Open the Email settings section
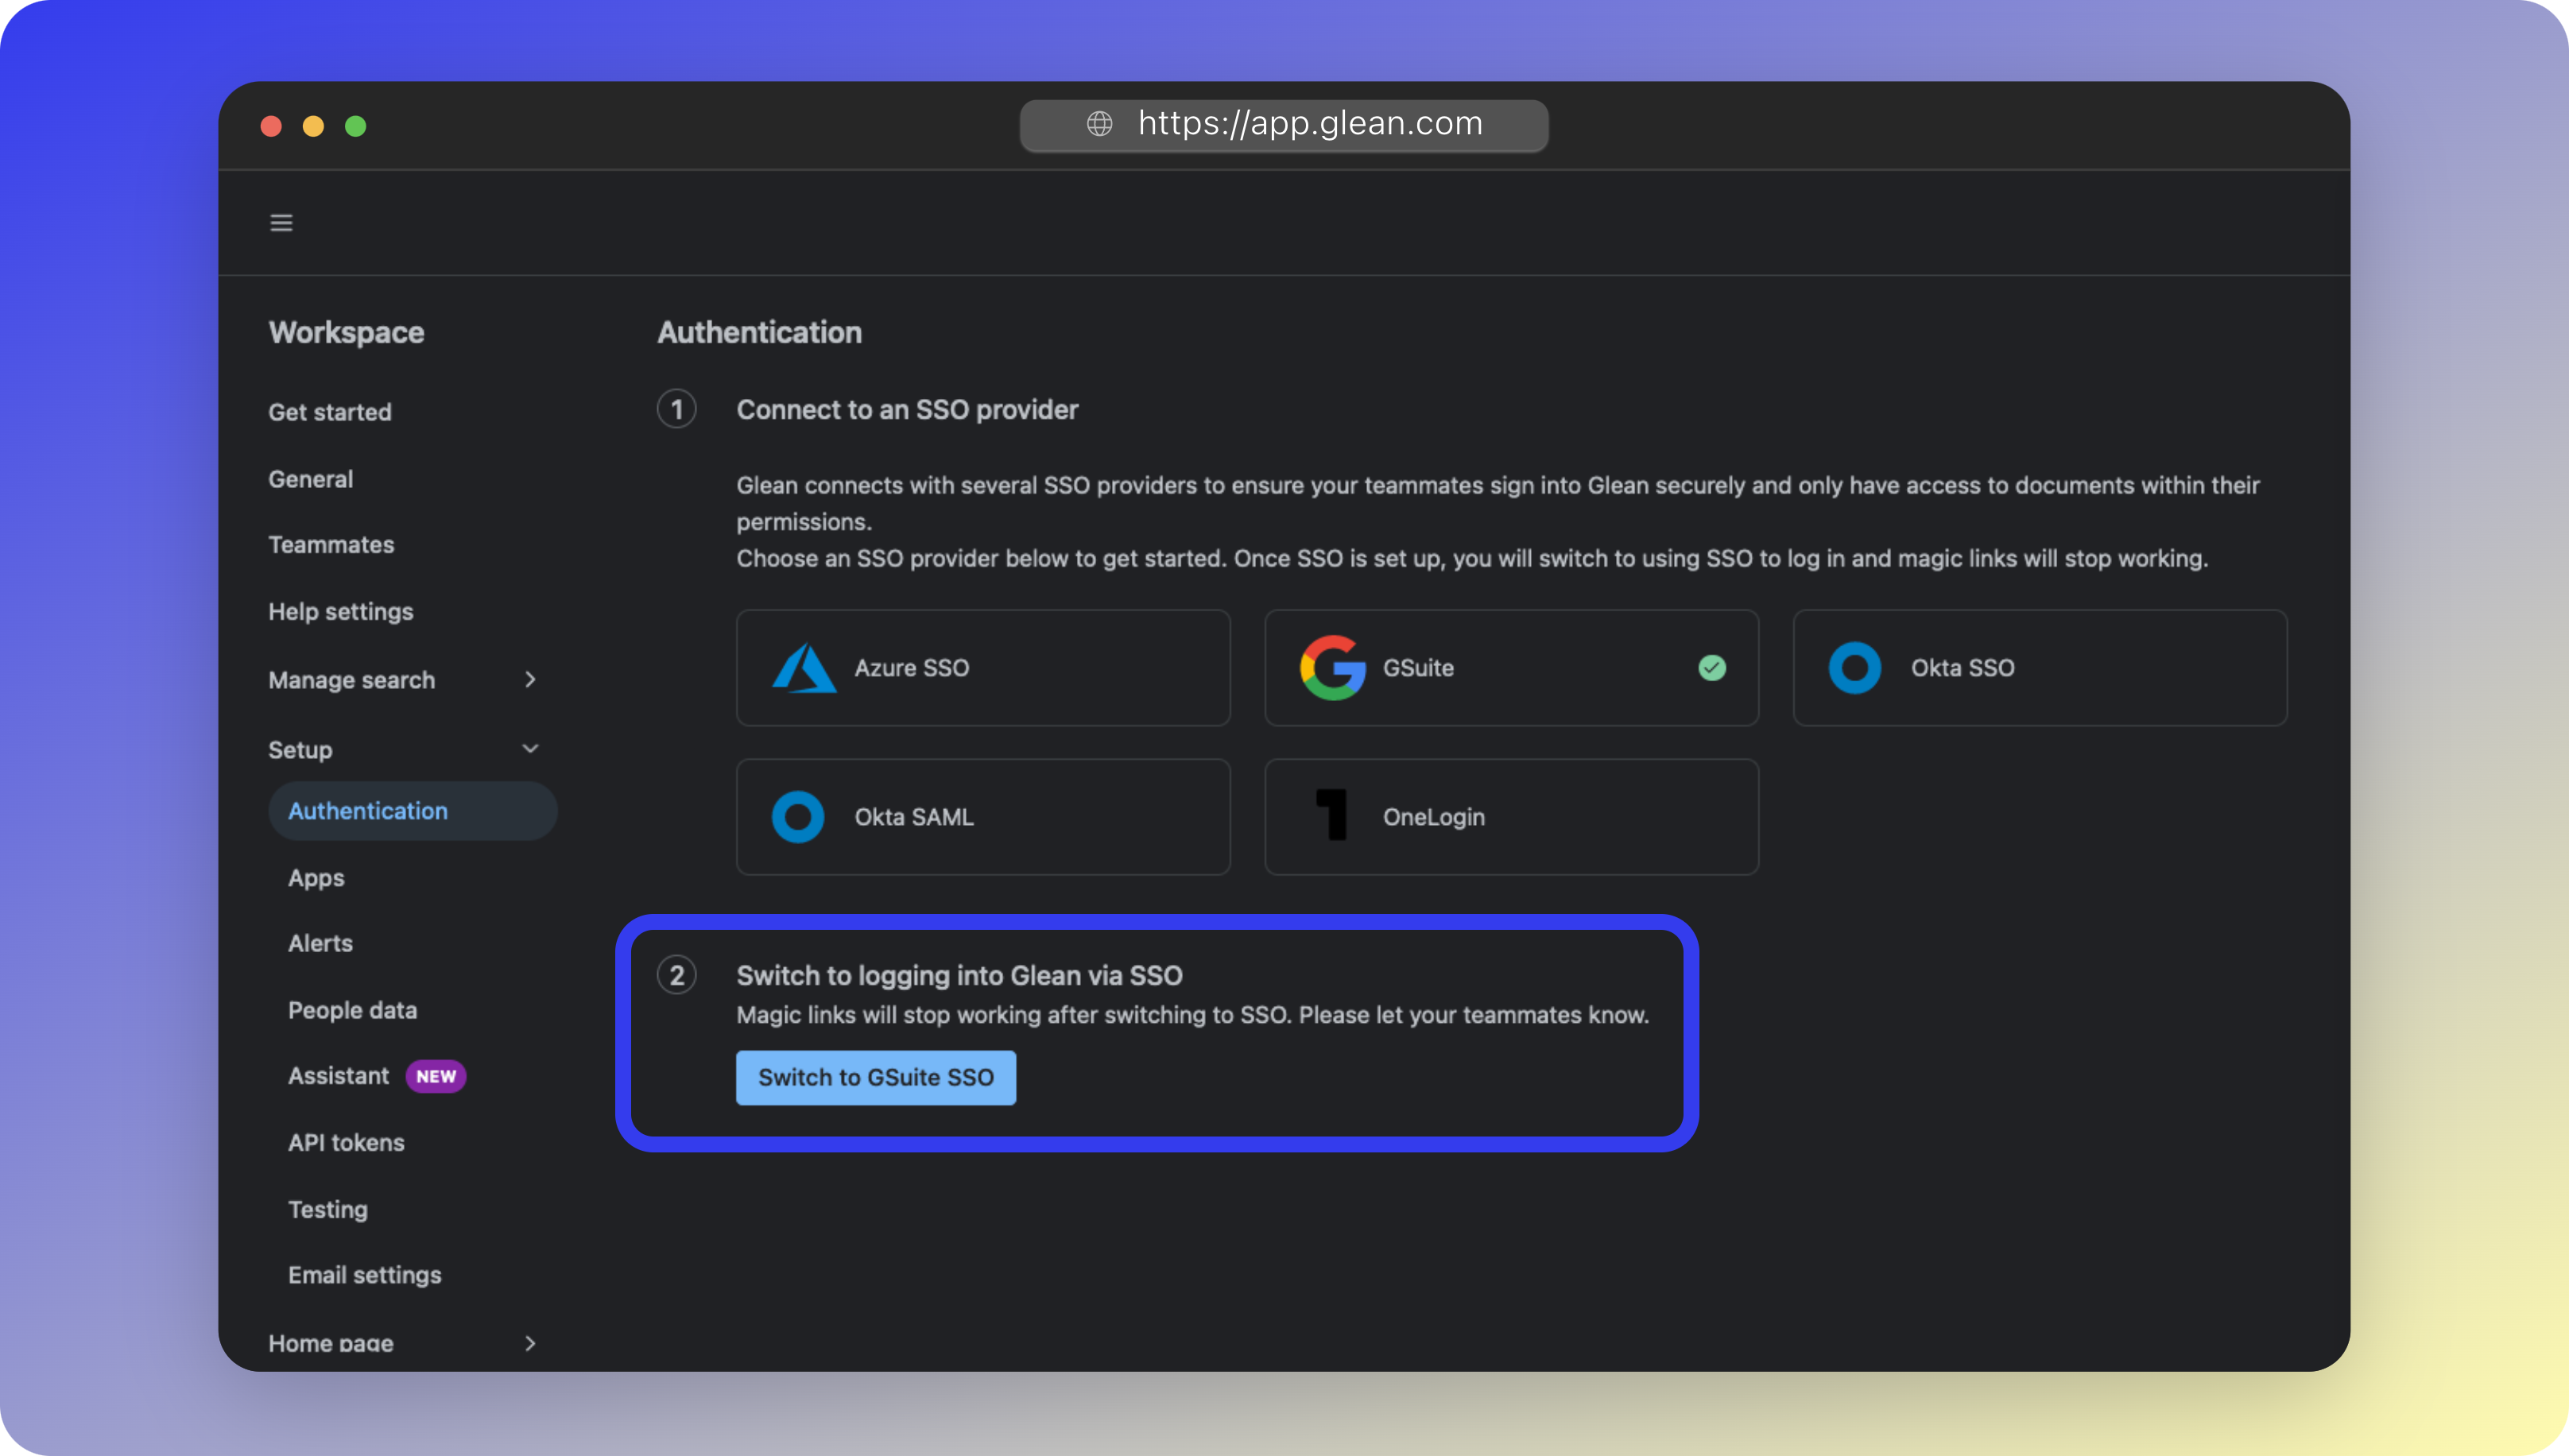Screen dimensions: 2569x1456 [x=364, y=1274]
